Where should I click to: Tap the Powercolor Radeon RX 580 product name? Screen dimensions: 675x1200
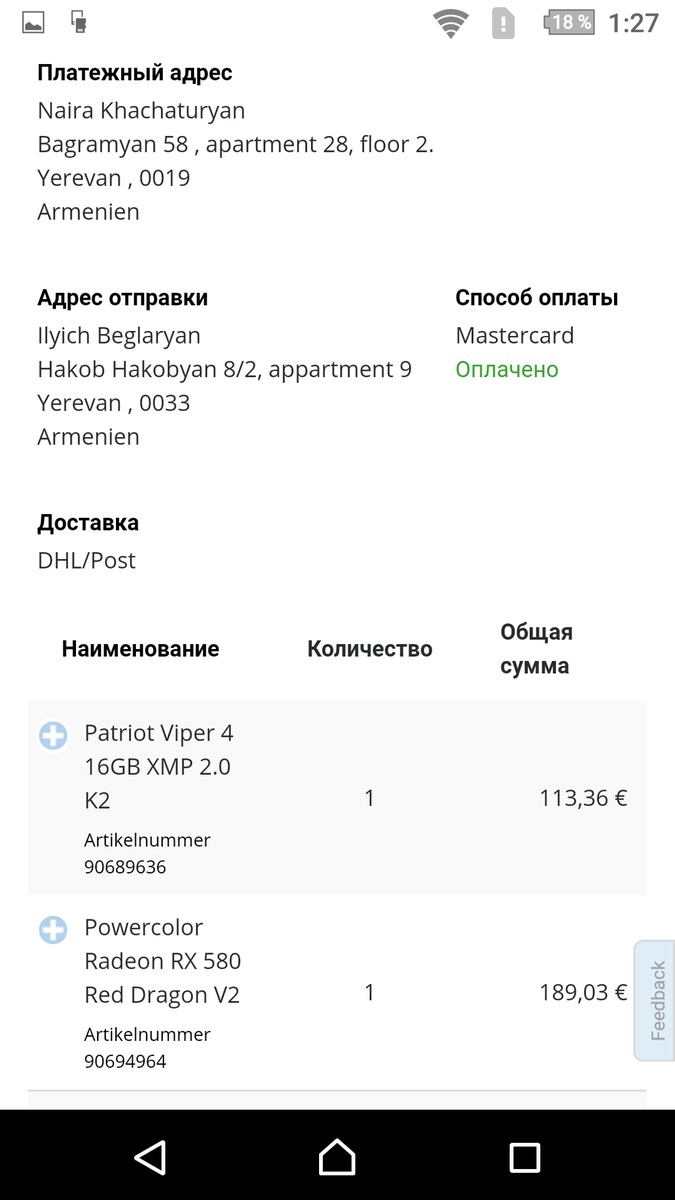click(162, 961)
